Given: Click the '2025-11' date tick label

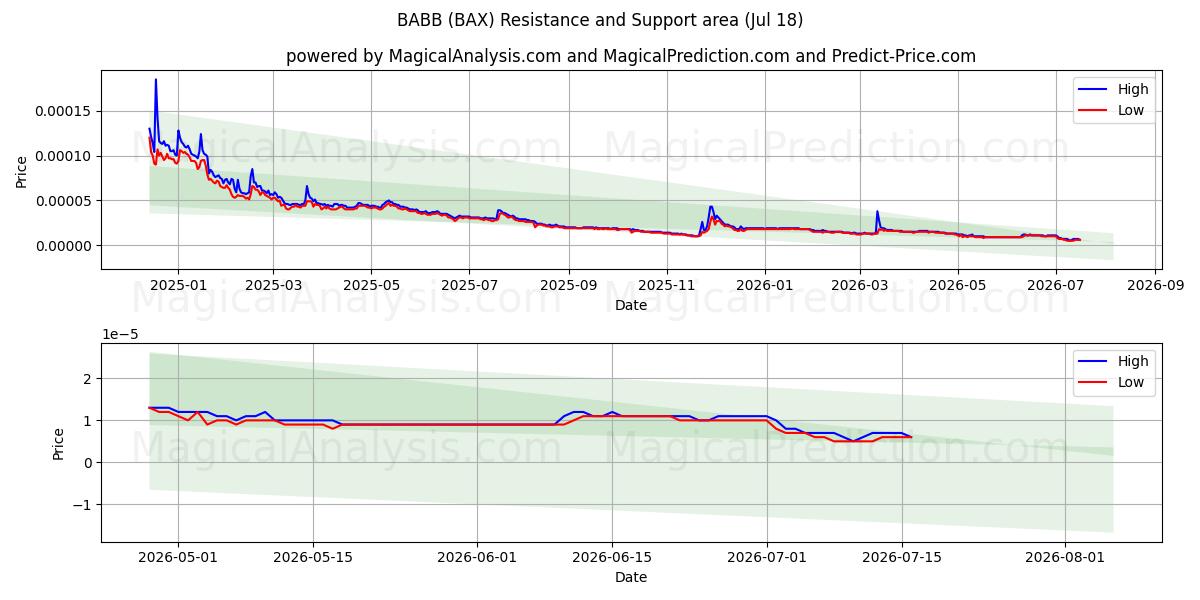Looking at the screenshot, I should pos(667,285).
